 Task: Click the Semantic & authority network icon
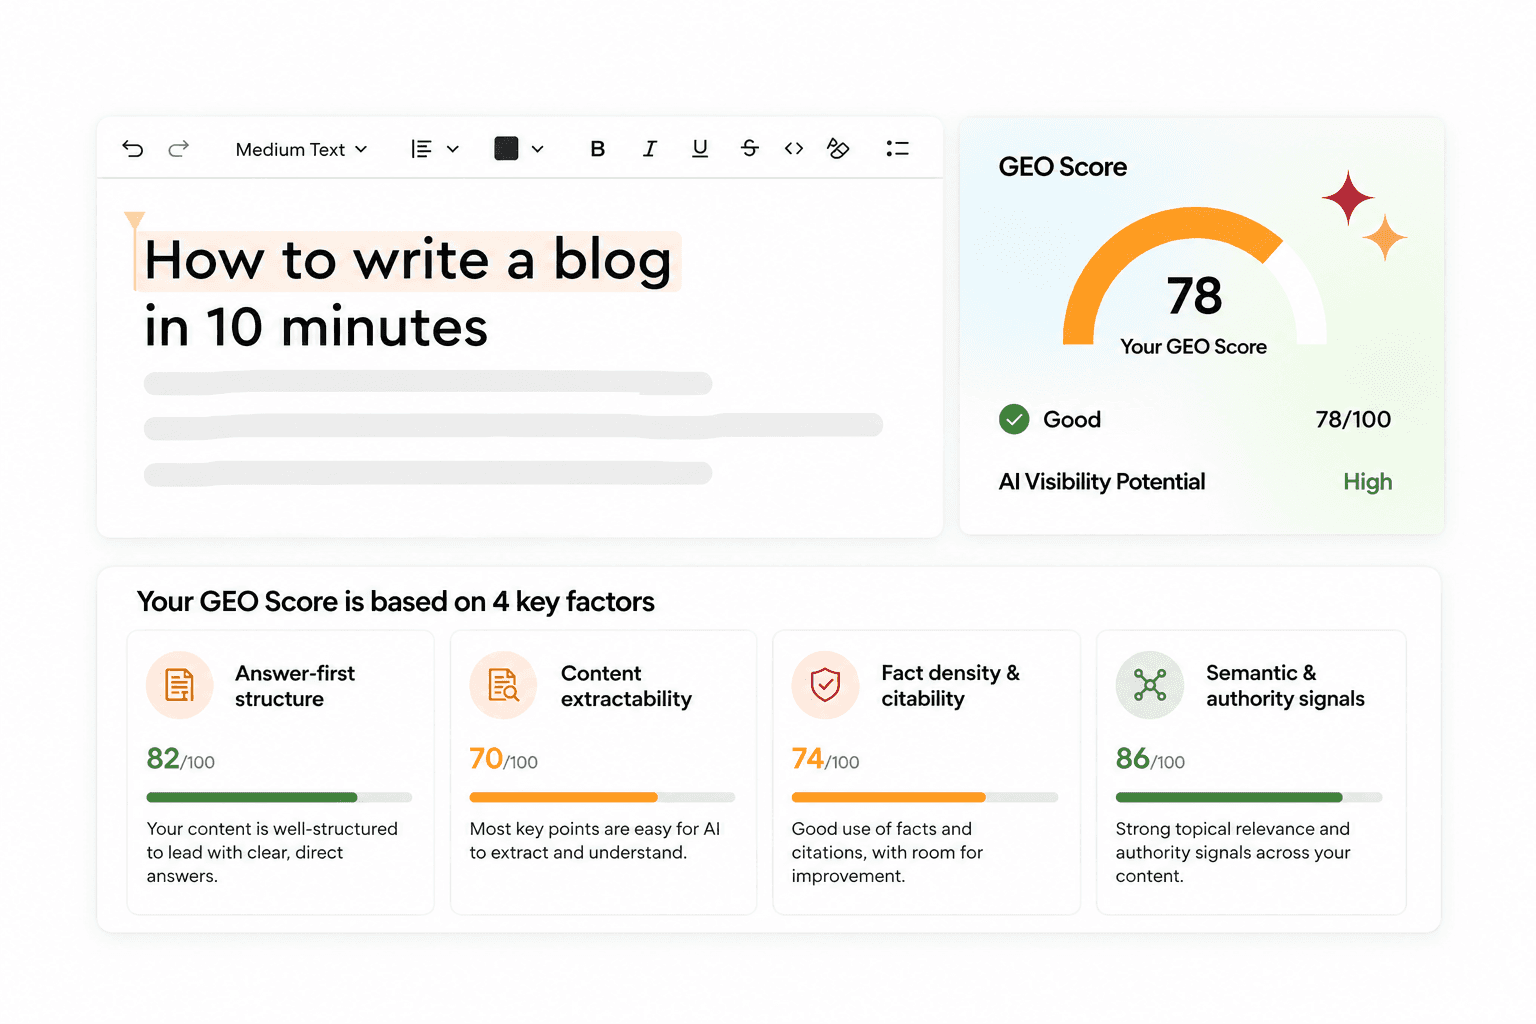(x=1149, y=685)
